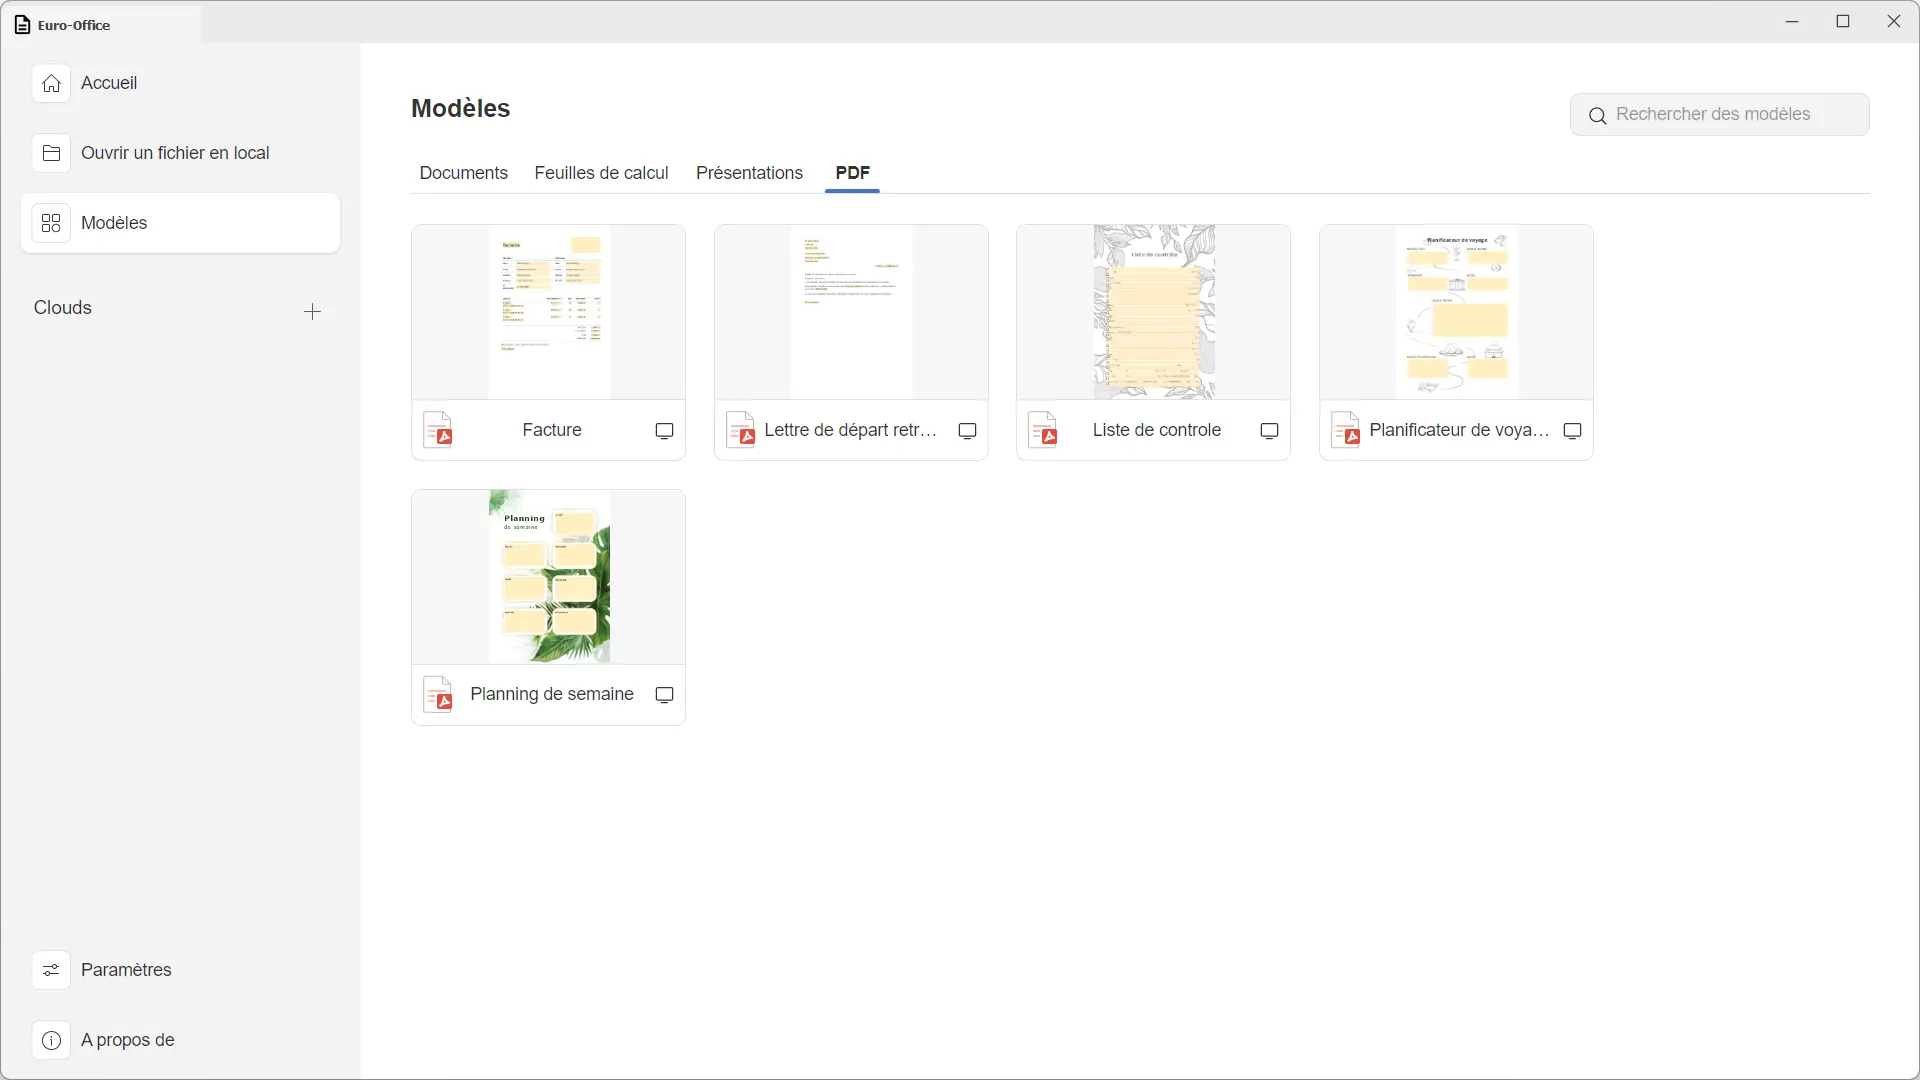Image resolution: width=1920 pixels, height=1080 pixels.
Task: Open A propos de in the sidebar
Action: [x=180, y=1040]
